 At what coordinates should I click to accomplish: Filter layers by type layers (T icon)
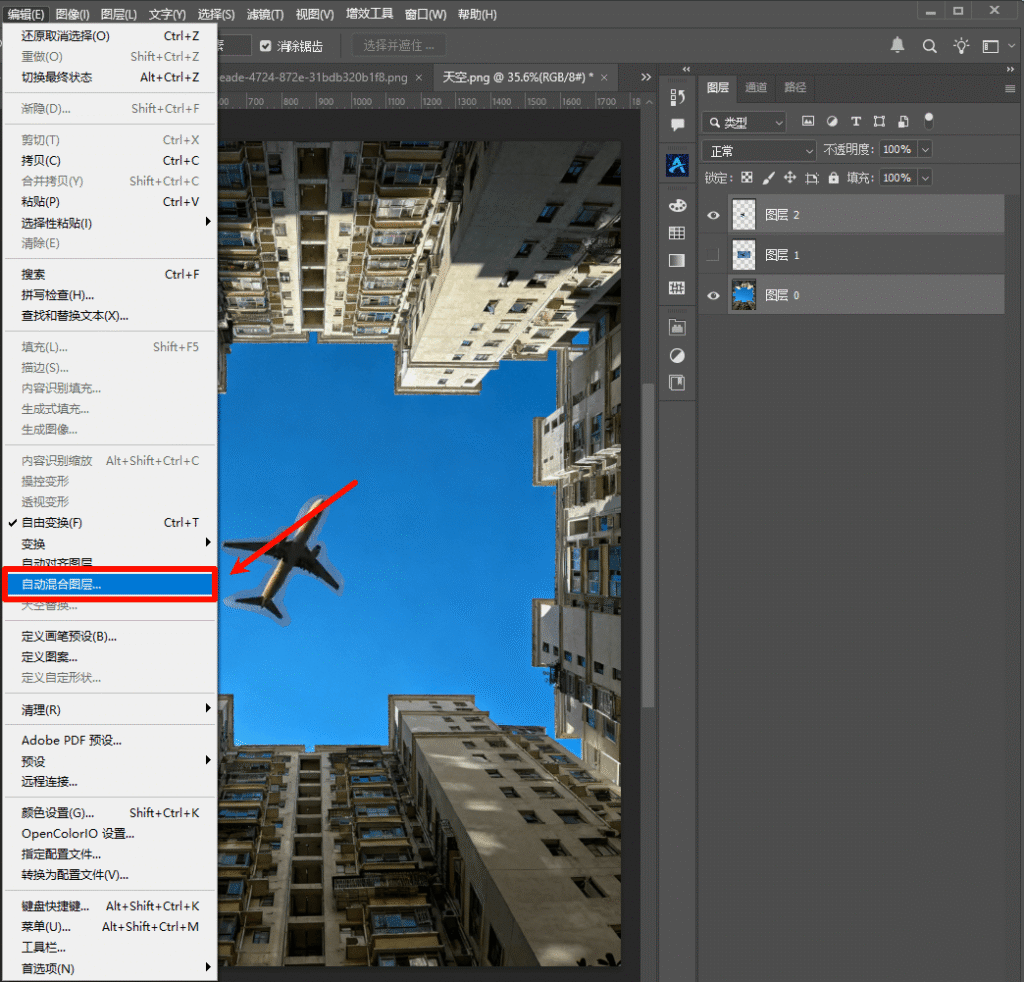click(855, 122)
